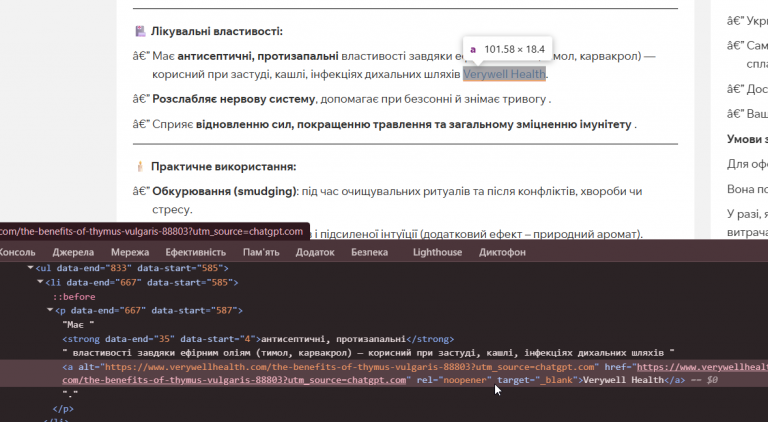Click the bold text Розслабляє нервову систему
This screenshot has width=768, height=422.
coord(233,99)
